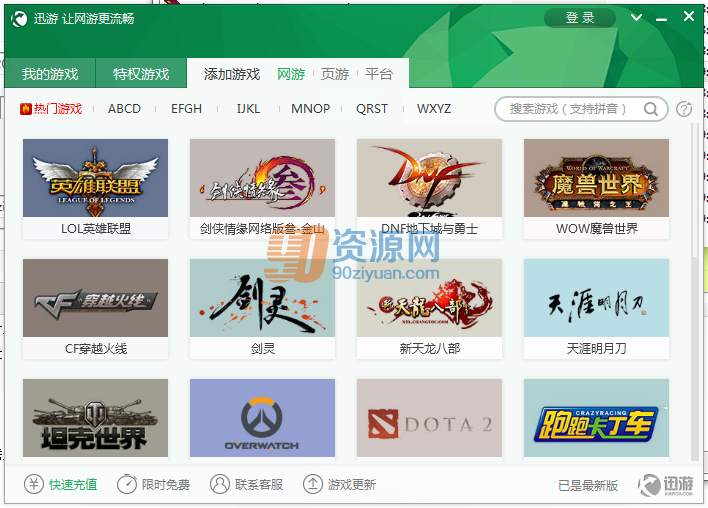
Task: Click the 剑灵 text label
Action: pos(262,349)
